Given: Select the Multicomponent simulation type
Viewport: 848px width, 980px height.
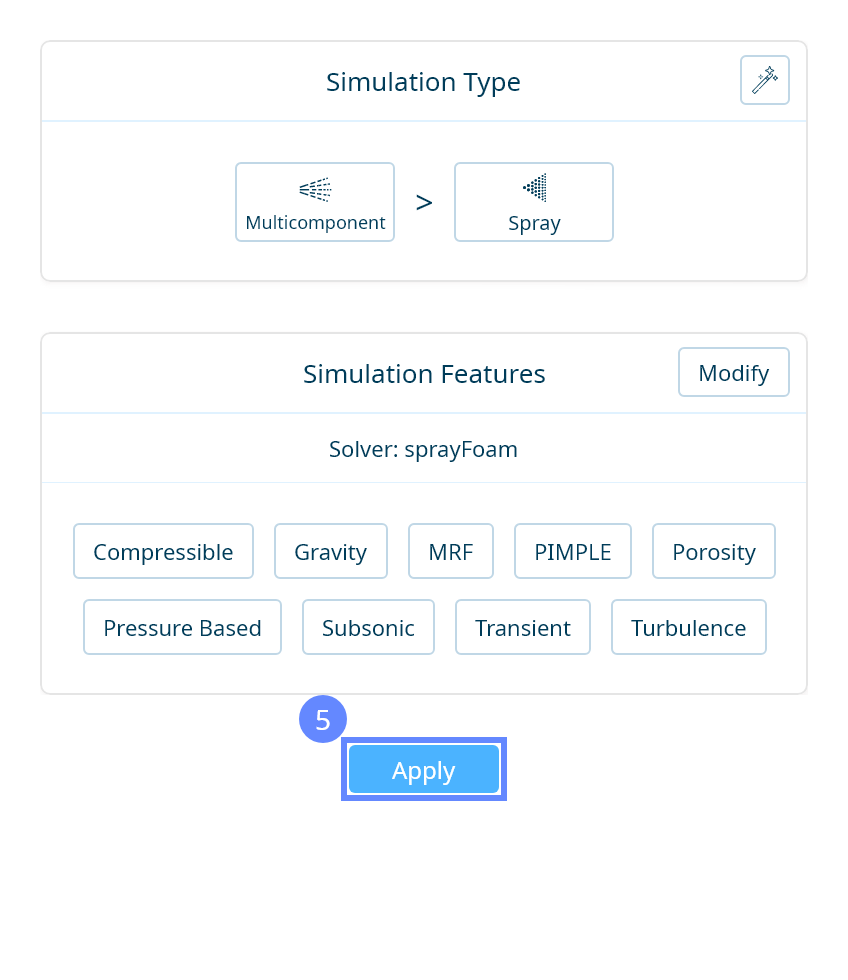Looking at the screenshot, I should point(315,202).
